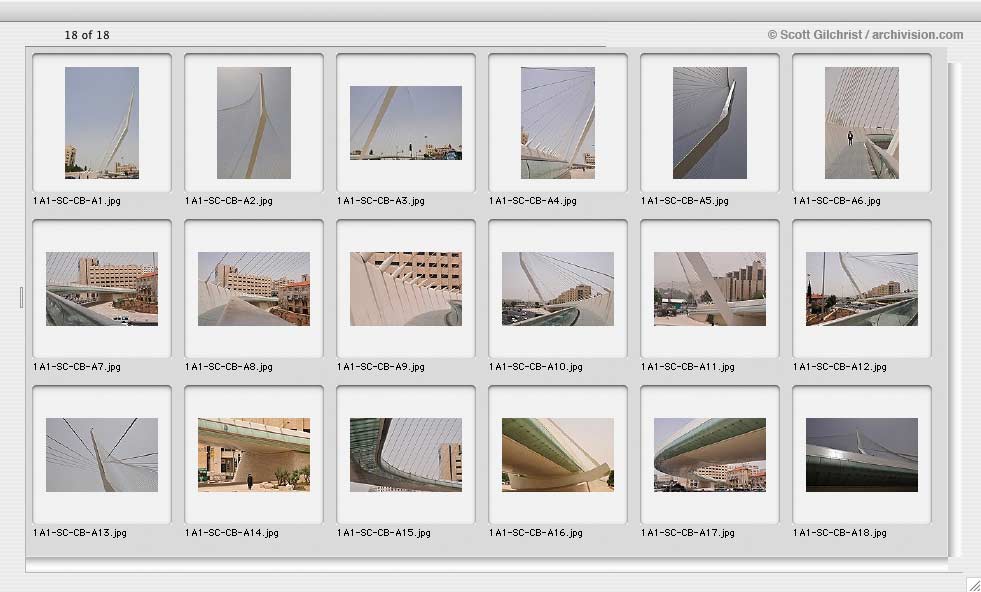Select thumbnail 1A1-SC-CB-A9.jpg

pyautogui.click(x=406, y=288)
